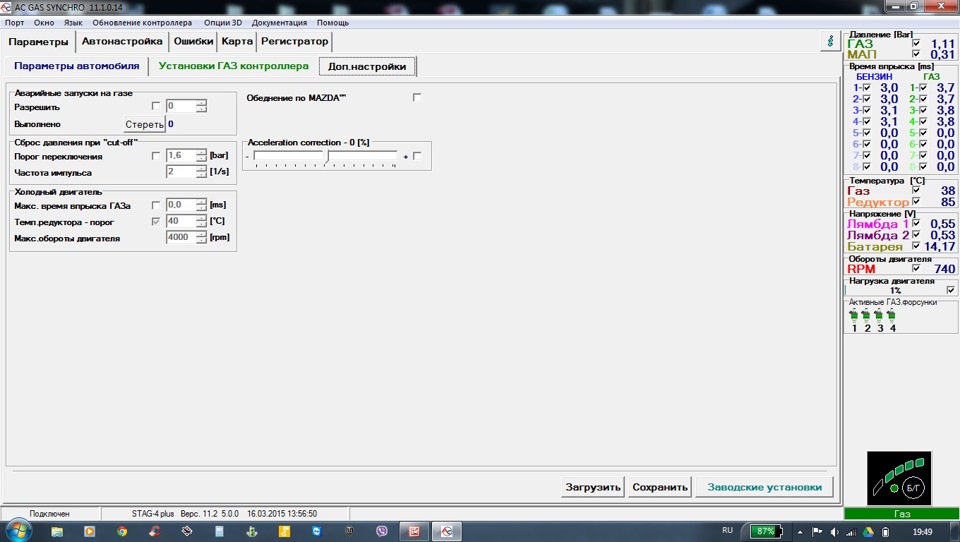Toggle the Темп.редуктора - порог checkbox
Viewport: 960px width, 542px height.
(x=156, y=221)
